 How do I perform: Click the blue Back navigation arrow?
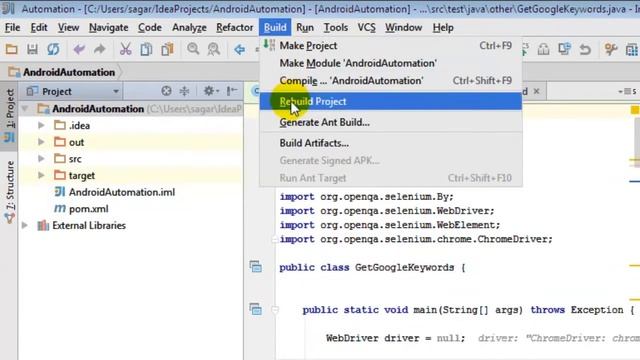click(x=240, y=50)
